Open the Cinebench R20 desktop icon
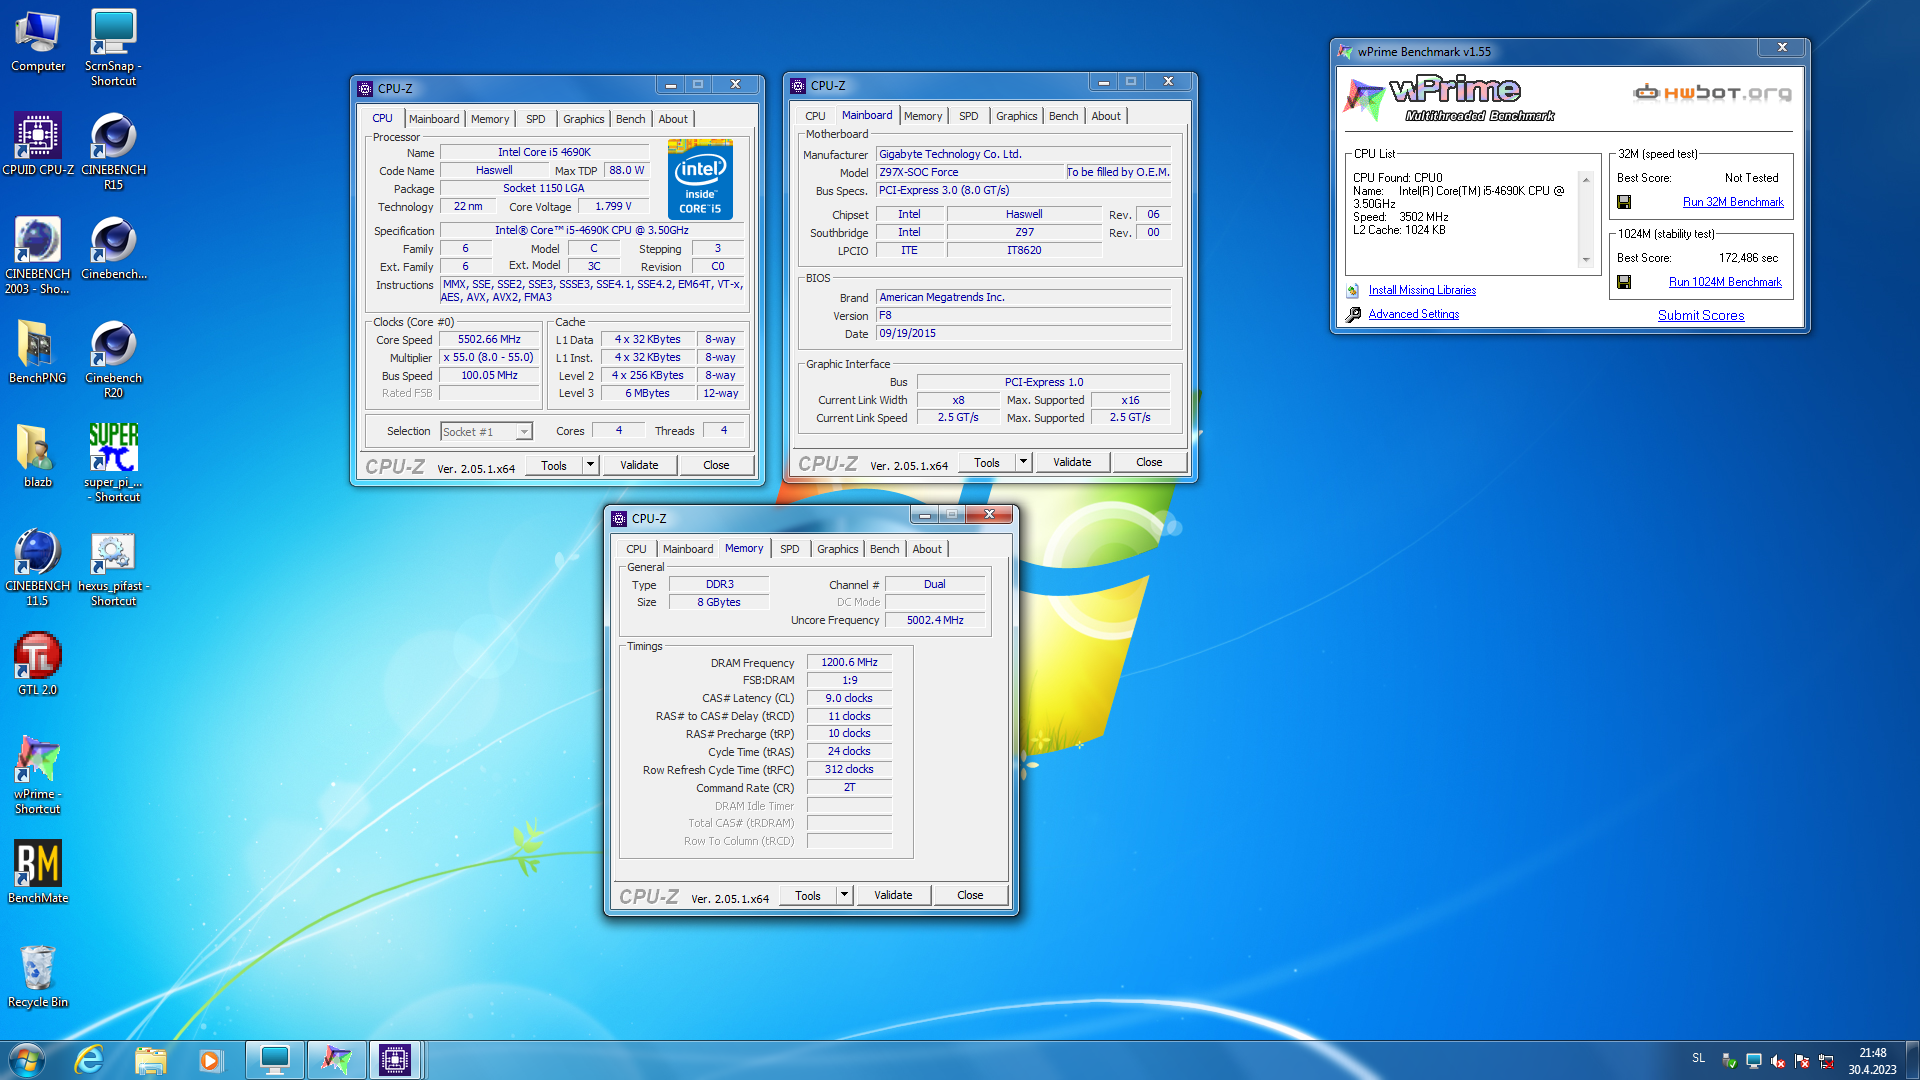The width and height of the screenshot is (1920, 1080). tap(113, 360)
